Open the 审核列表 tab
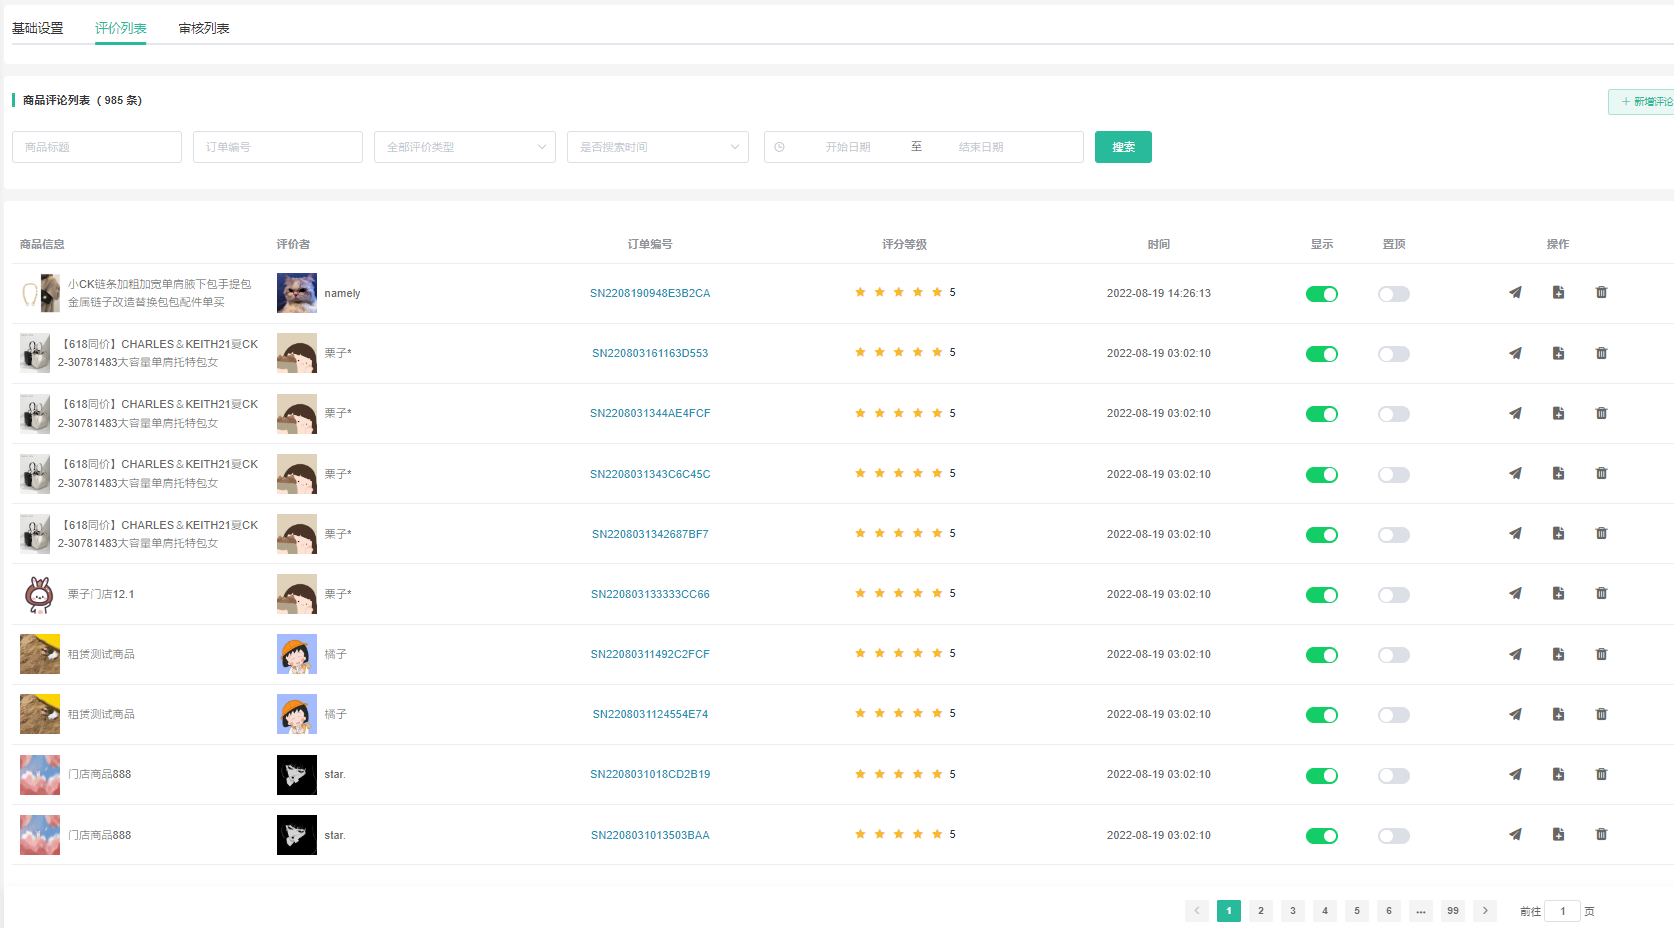The image size is (1674, 928). (x=204, y=28)
